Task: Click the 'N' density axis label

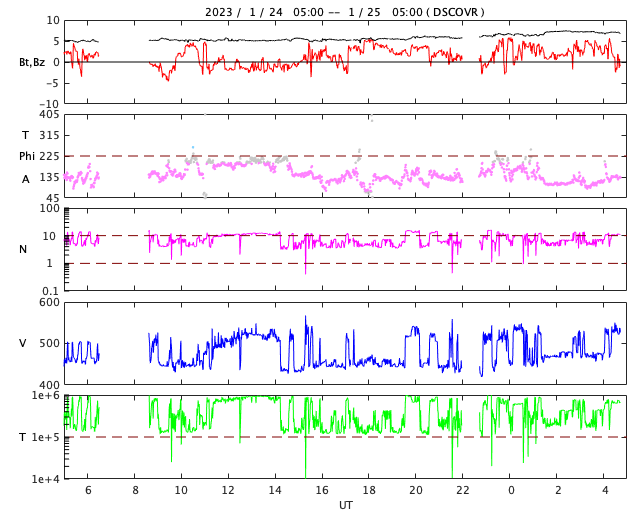Action: 23,249
